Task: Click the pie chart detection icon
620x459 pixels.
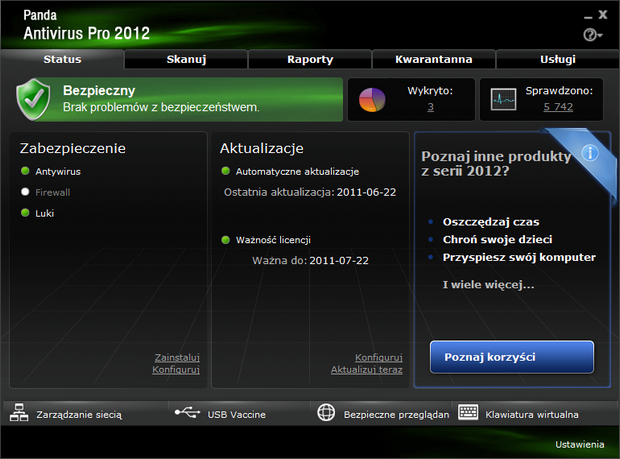Action: click(372, 99)
